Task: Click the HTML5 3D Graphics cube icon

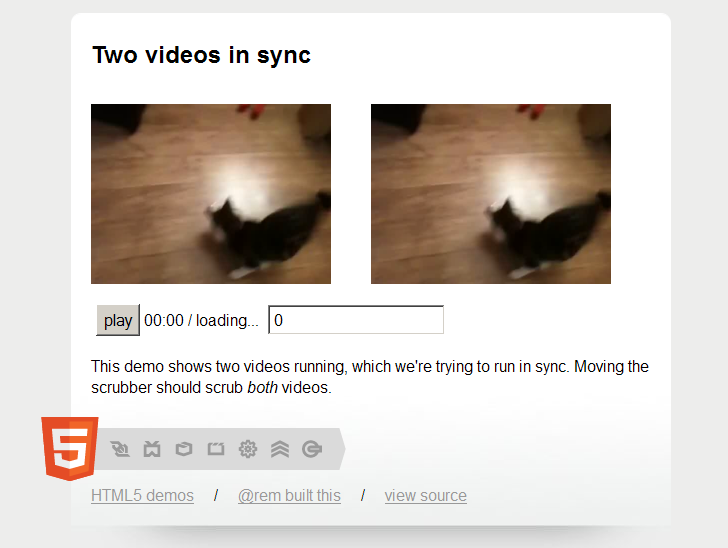Action: 184,449
